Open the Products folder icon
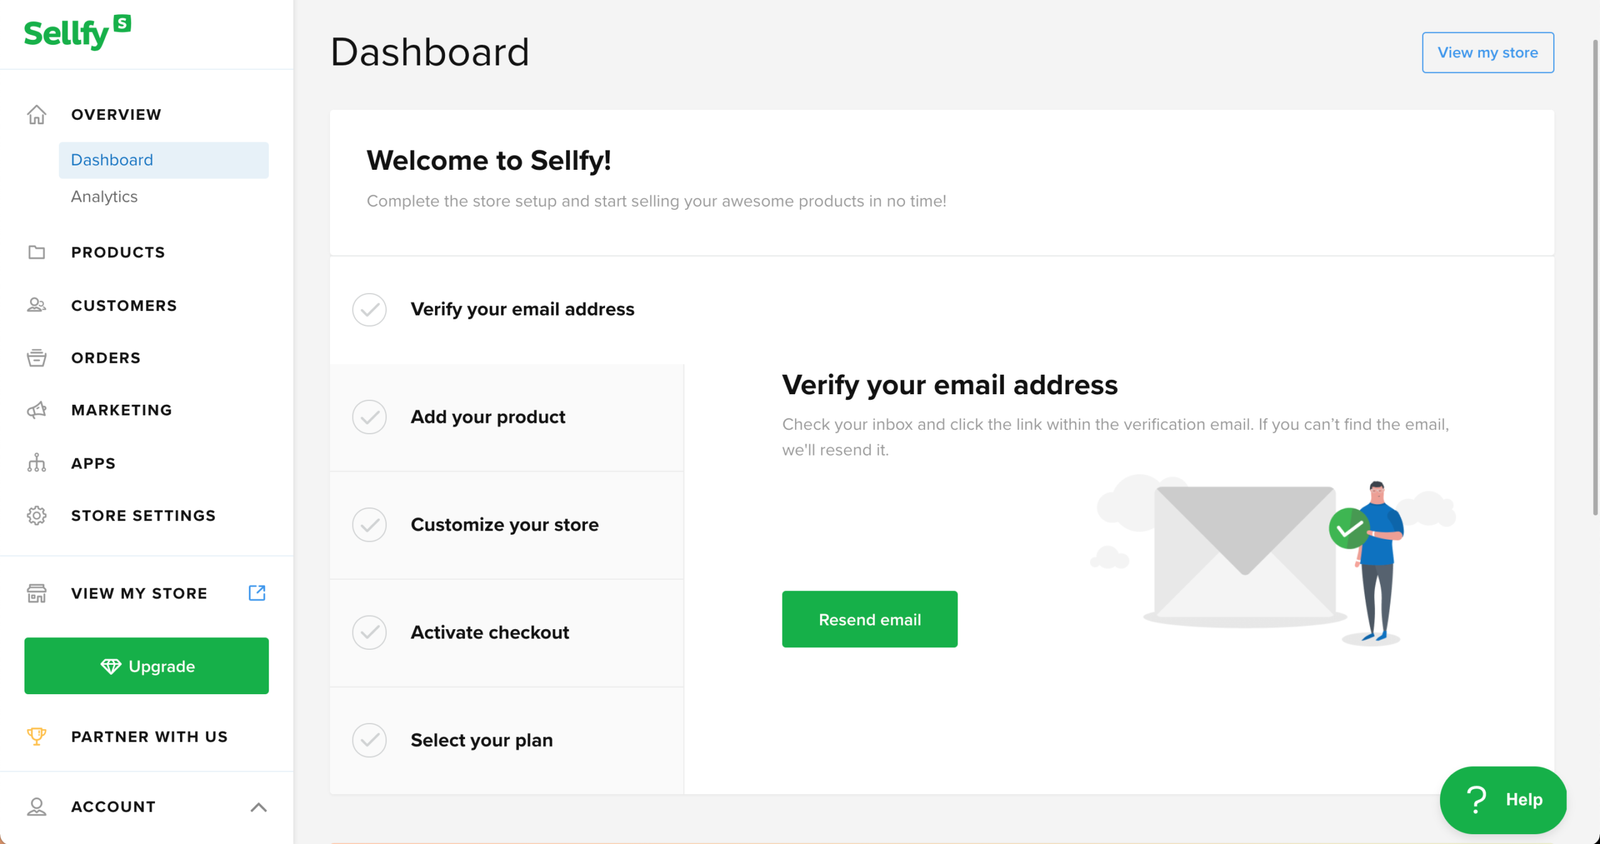 37,253
